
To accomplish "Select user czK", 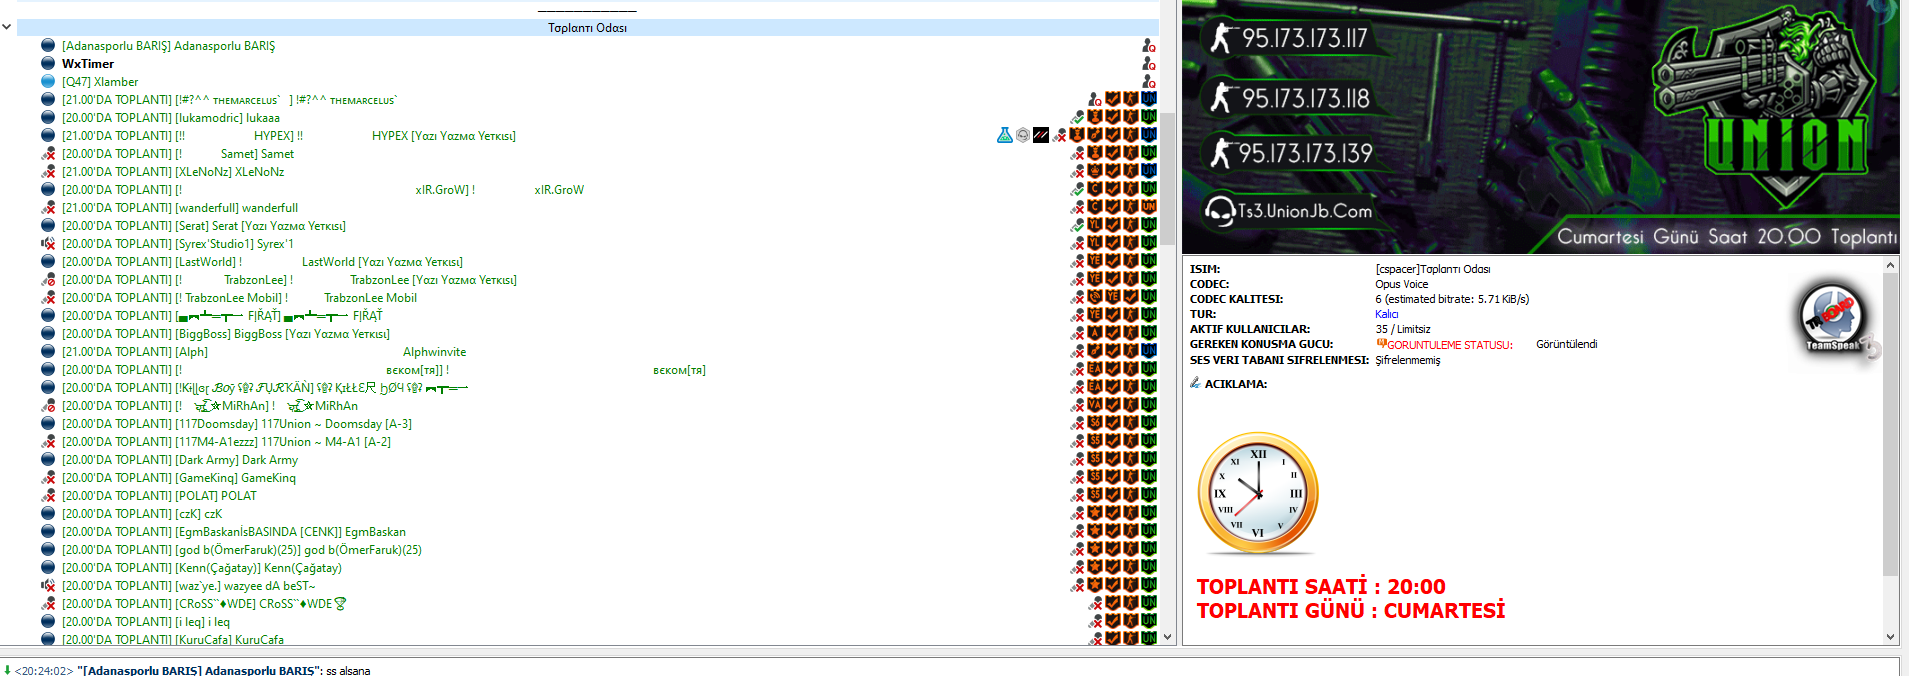I will [142, 514].
